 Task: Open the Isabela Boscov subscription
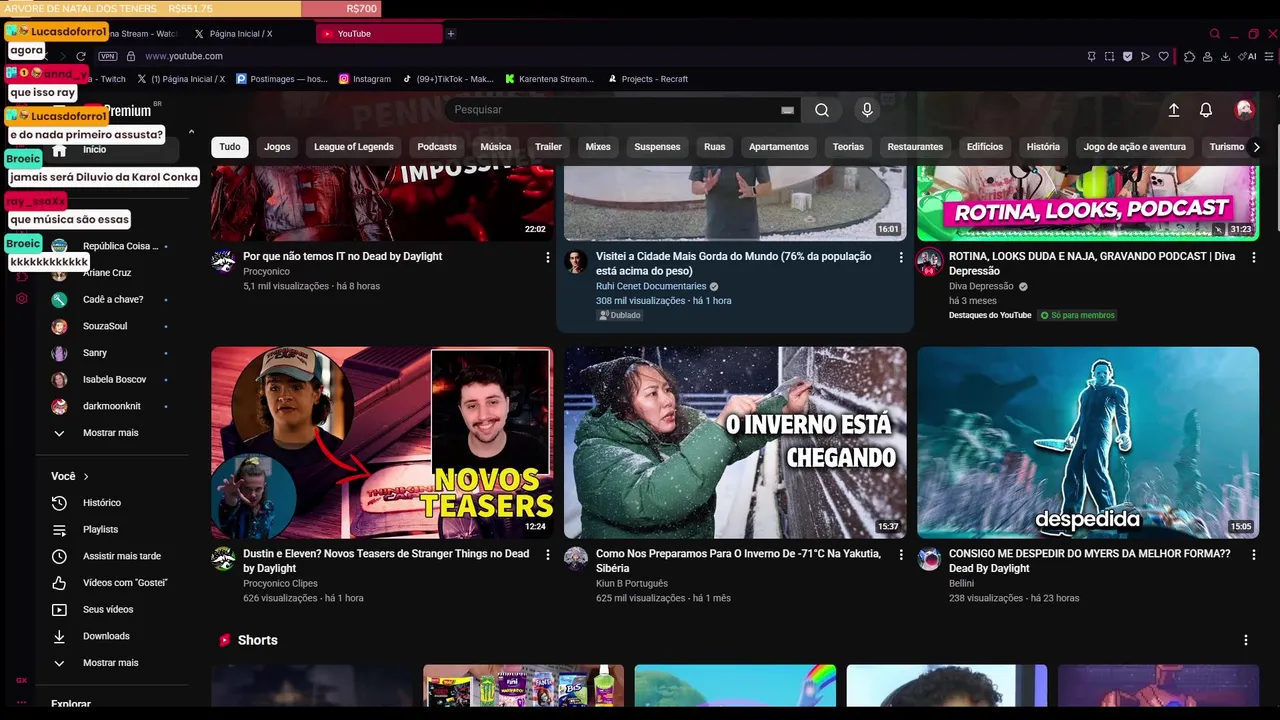point(112,380)
